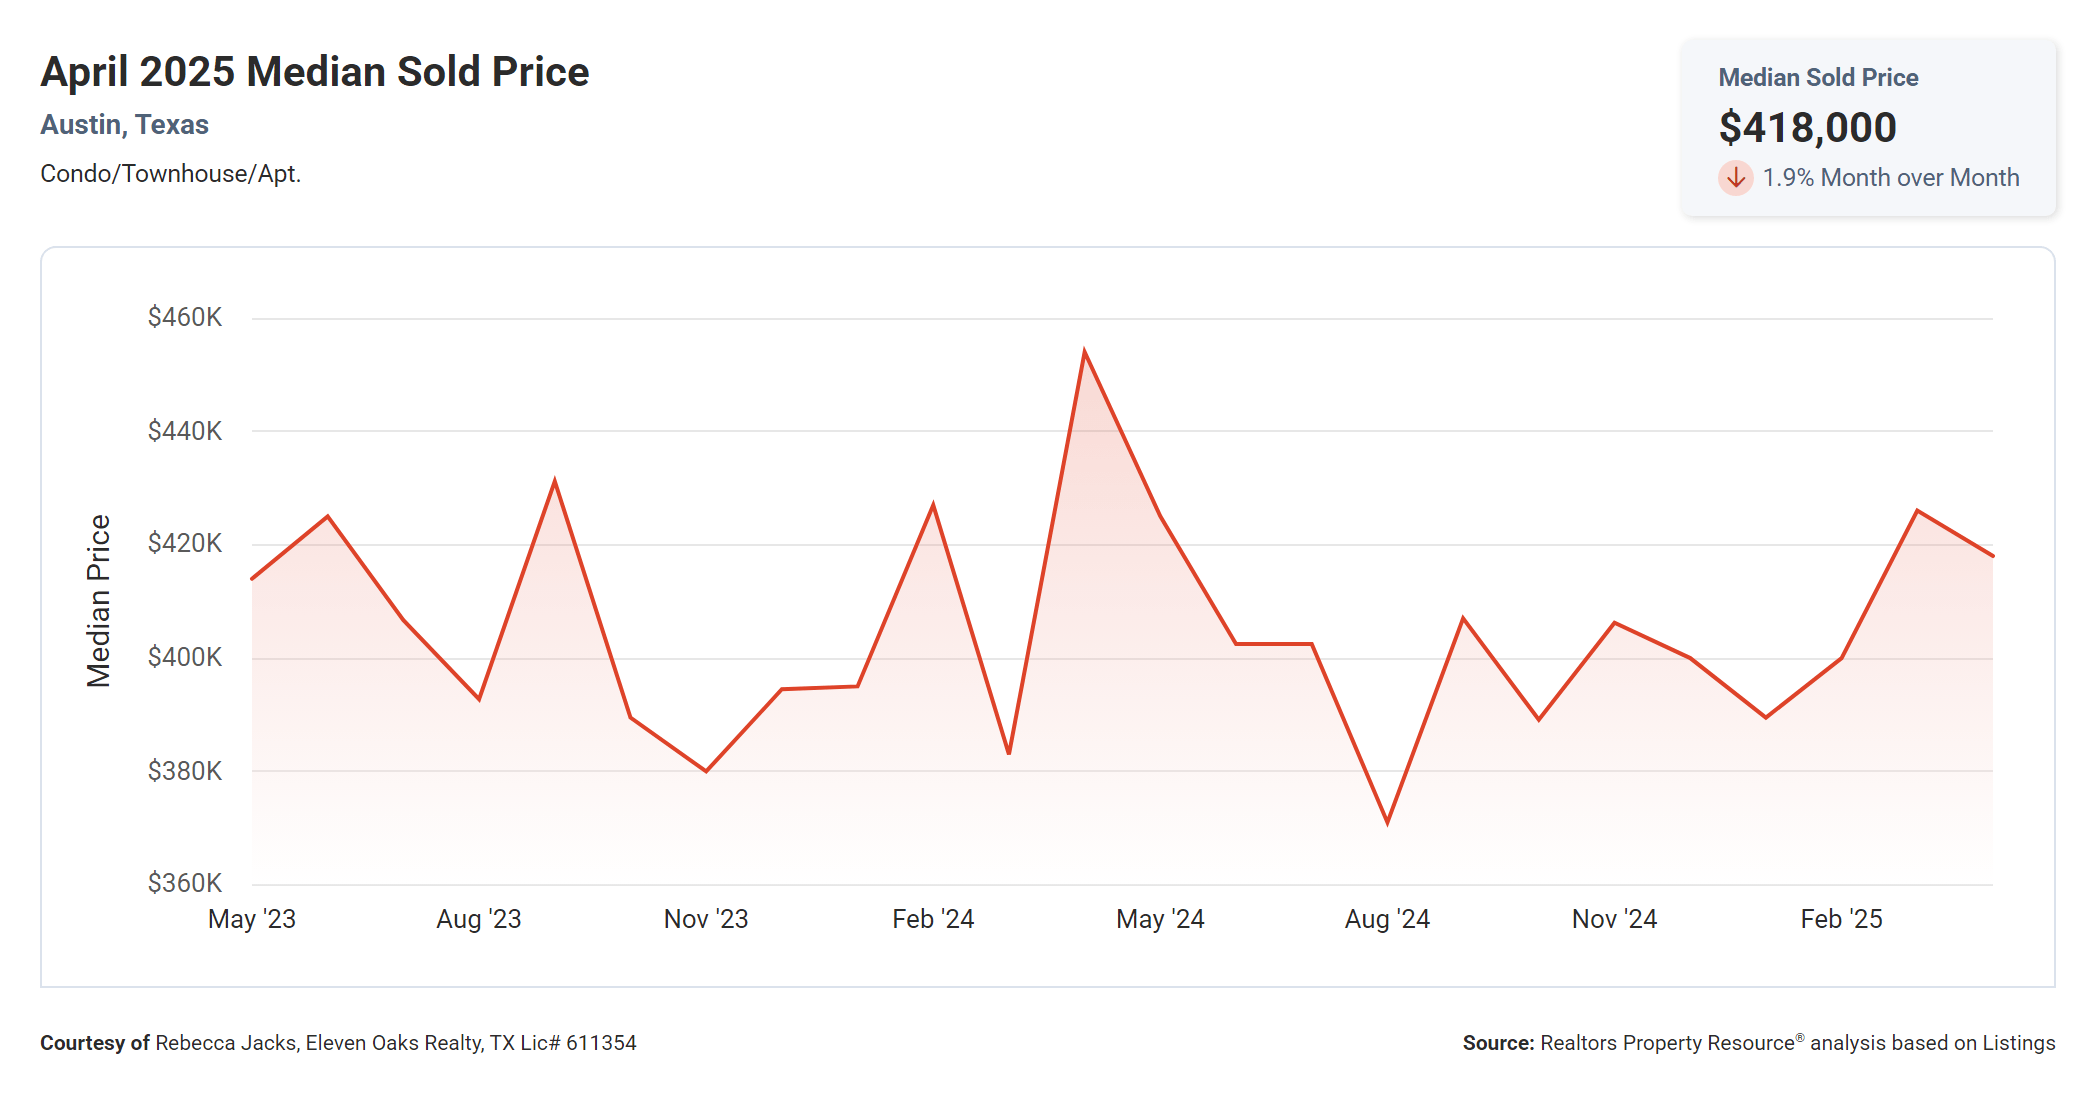This screenshot has height=1100, width=2096.
Task: Click the $418,000 price value
Action: 1807,127
